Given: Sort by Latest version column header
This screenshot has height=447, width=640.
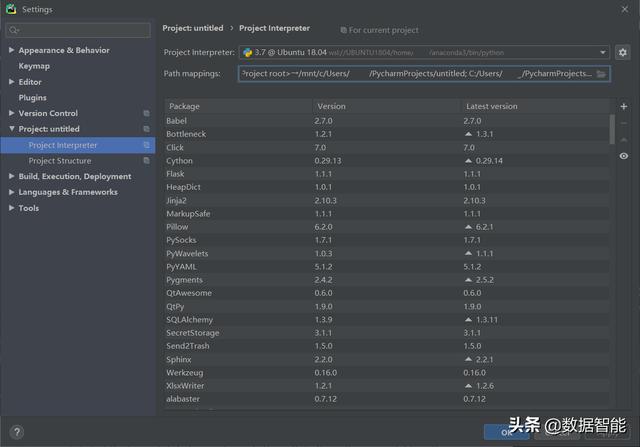Looking at the screenshot, I should click(536, 106).
